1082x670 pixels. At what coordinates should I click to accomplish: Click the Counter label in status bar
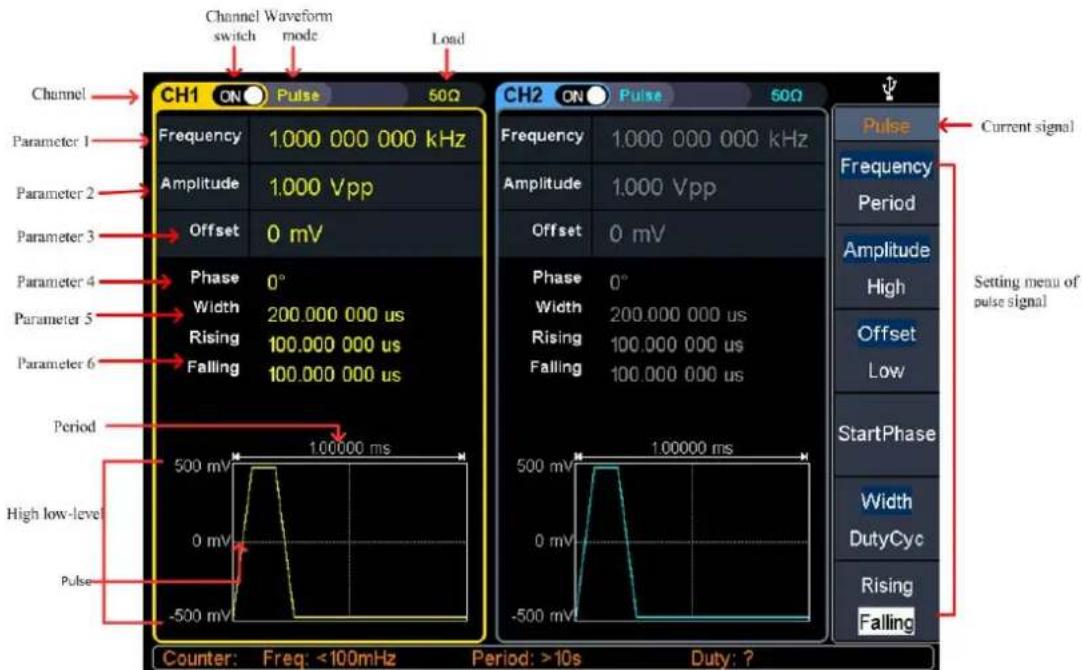pos(200,658)
